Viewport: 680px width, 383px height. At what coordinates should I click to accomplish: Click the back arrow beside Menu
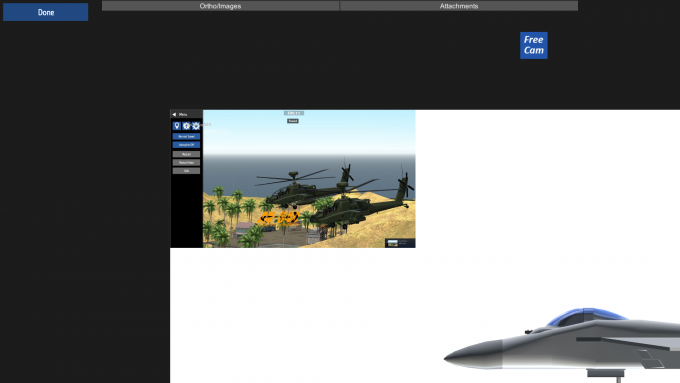174,115
